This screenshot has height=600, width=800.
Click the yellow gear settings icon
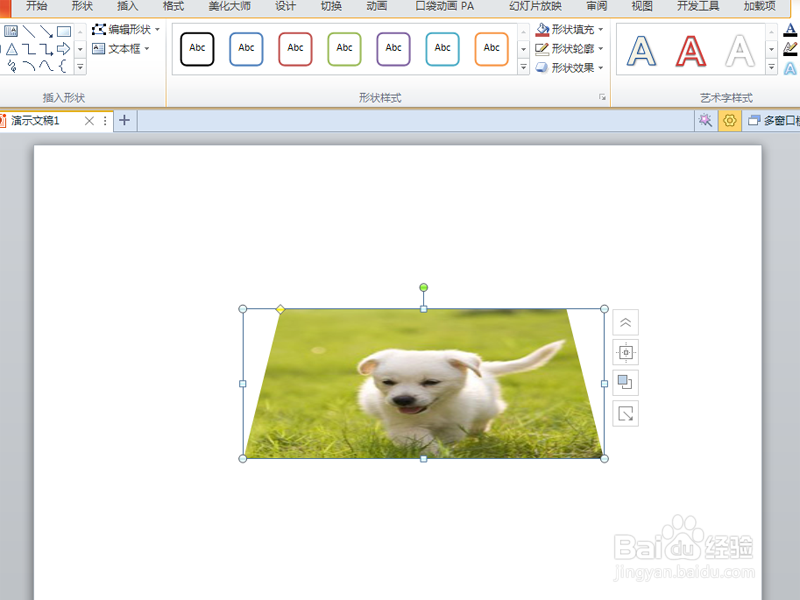pyautogui.click(x=730, y=120)
